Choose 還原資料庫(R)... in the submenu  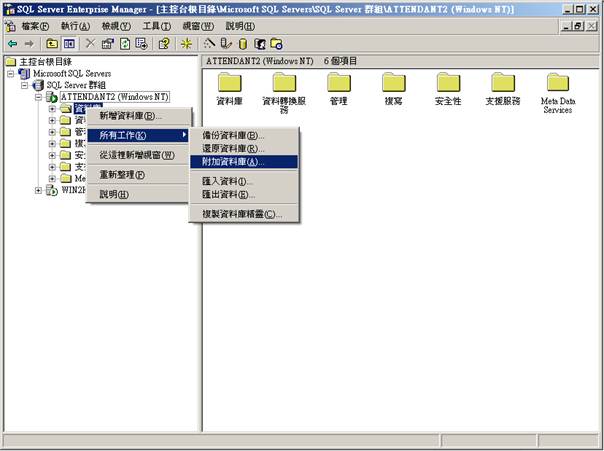tap(244, 149)
